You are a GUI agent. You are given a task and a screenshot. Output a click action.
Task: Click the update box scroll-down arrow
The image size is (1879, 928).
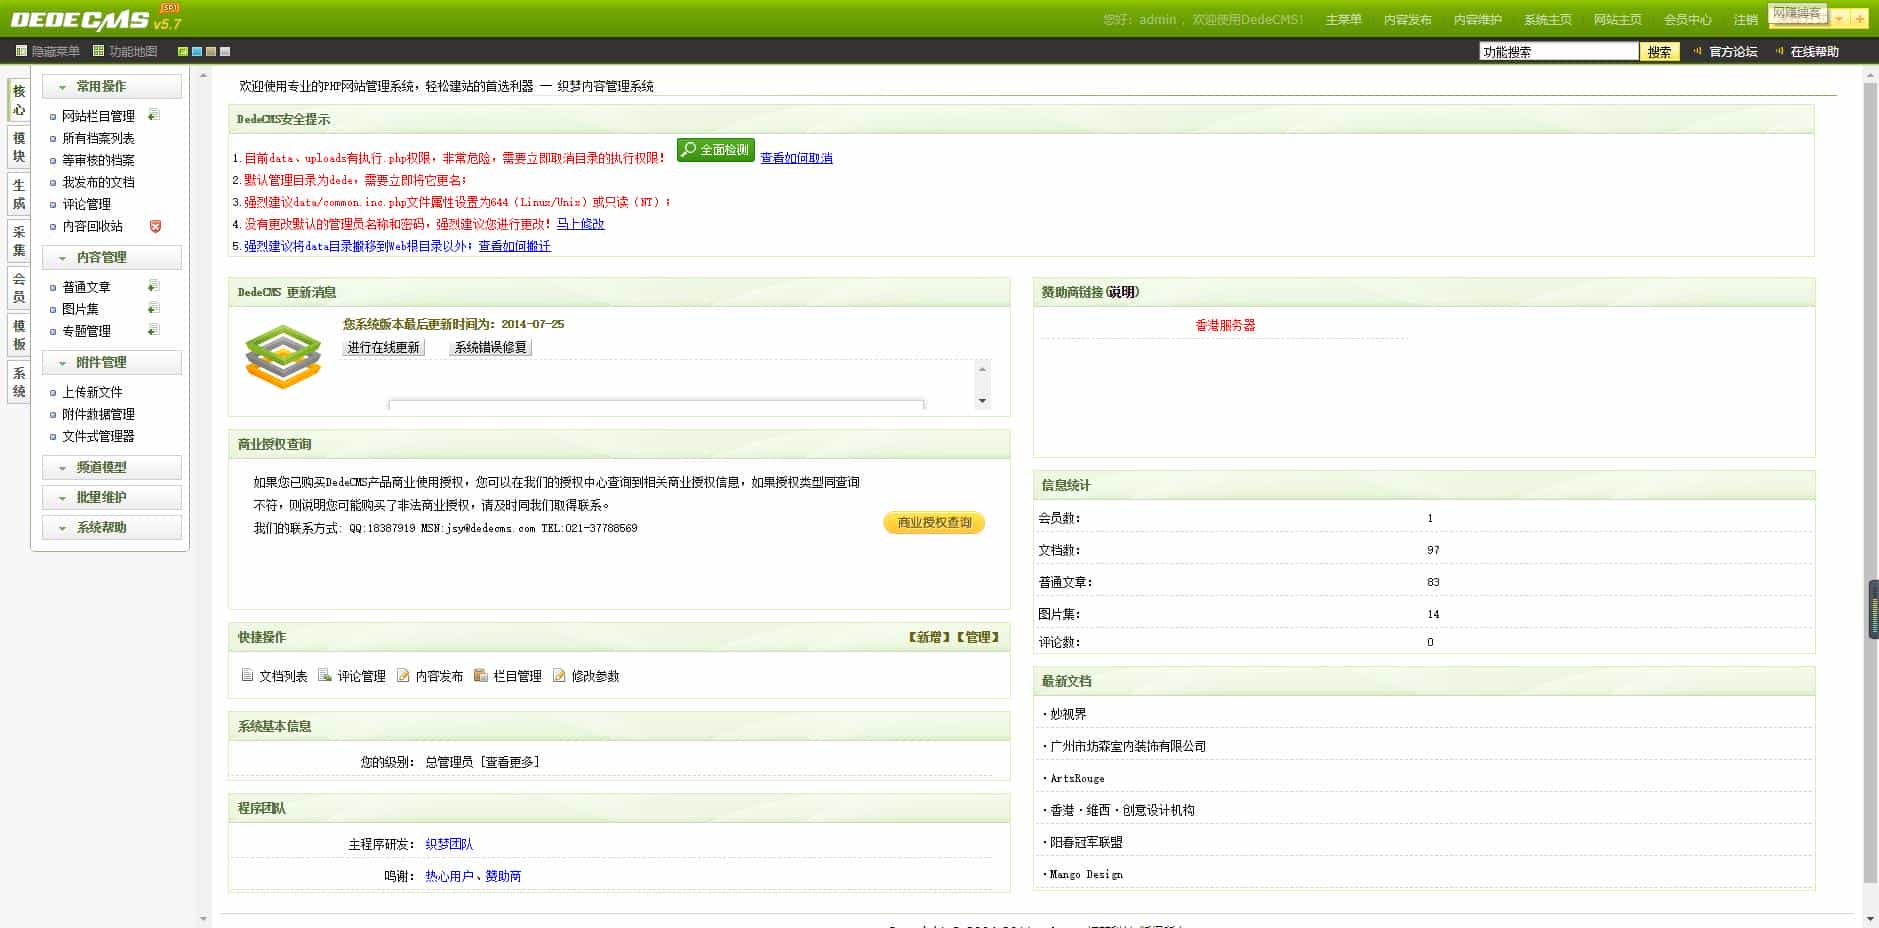pos(982,401)
